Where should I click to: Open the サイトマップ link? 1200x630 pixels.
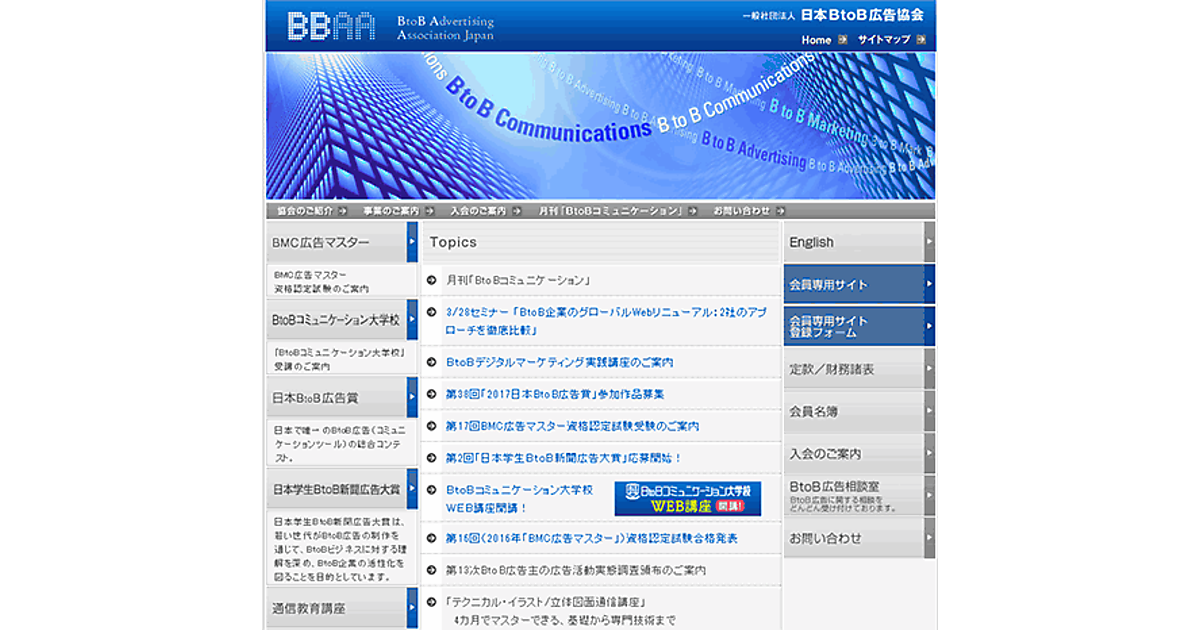tap(884, 40)
